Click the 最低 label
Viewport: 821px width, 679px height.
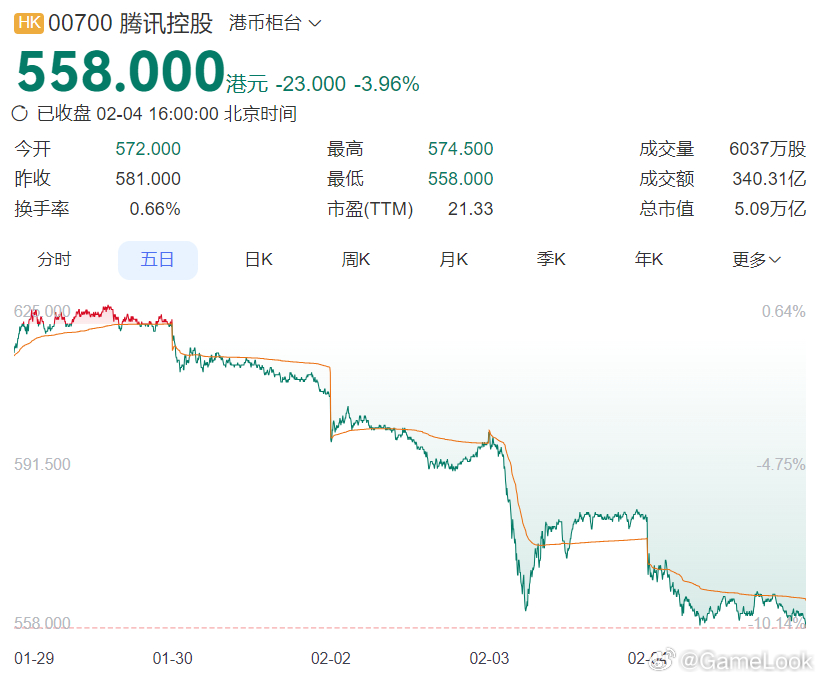[345, 179]
